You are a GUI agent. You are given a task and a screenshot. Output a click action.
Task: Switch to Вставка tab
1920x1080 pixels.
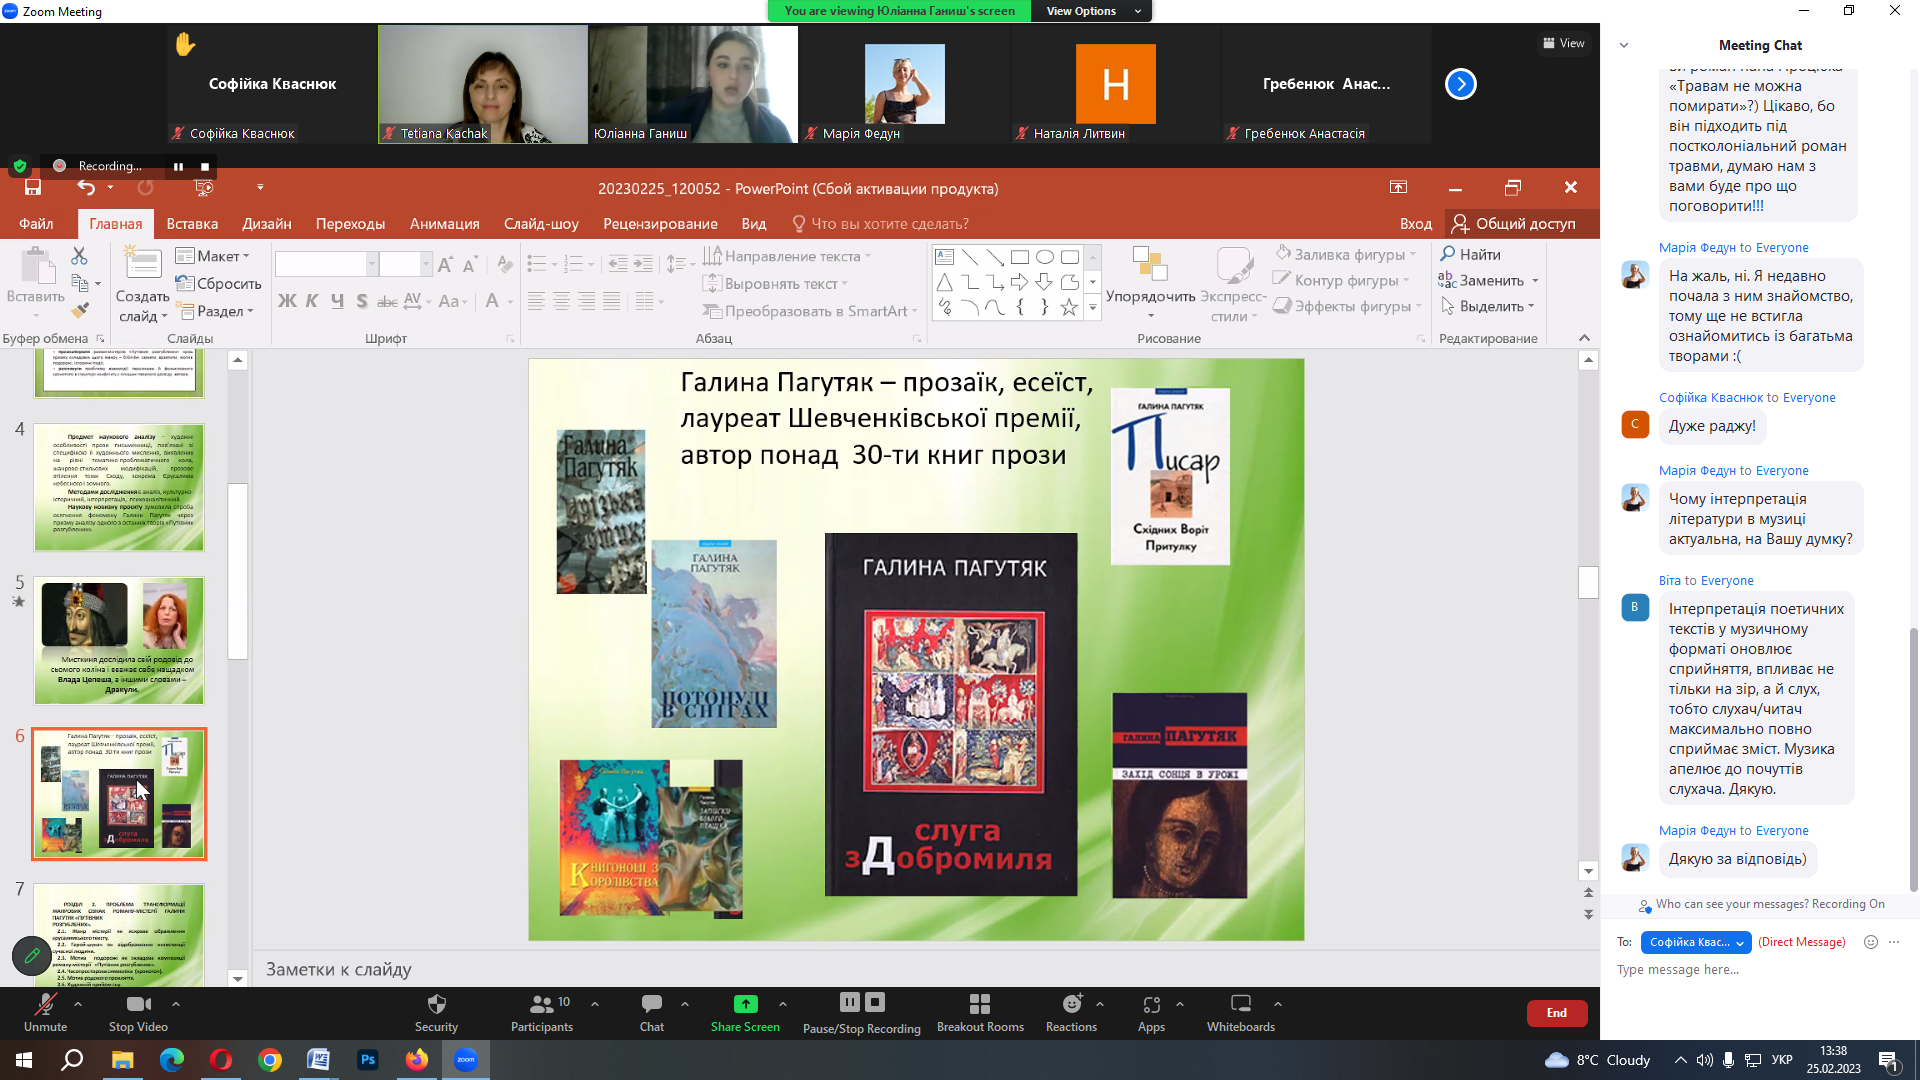click(x=192, y=224)
